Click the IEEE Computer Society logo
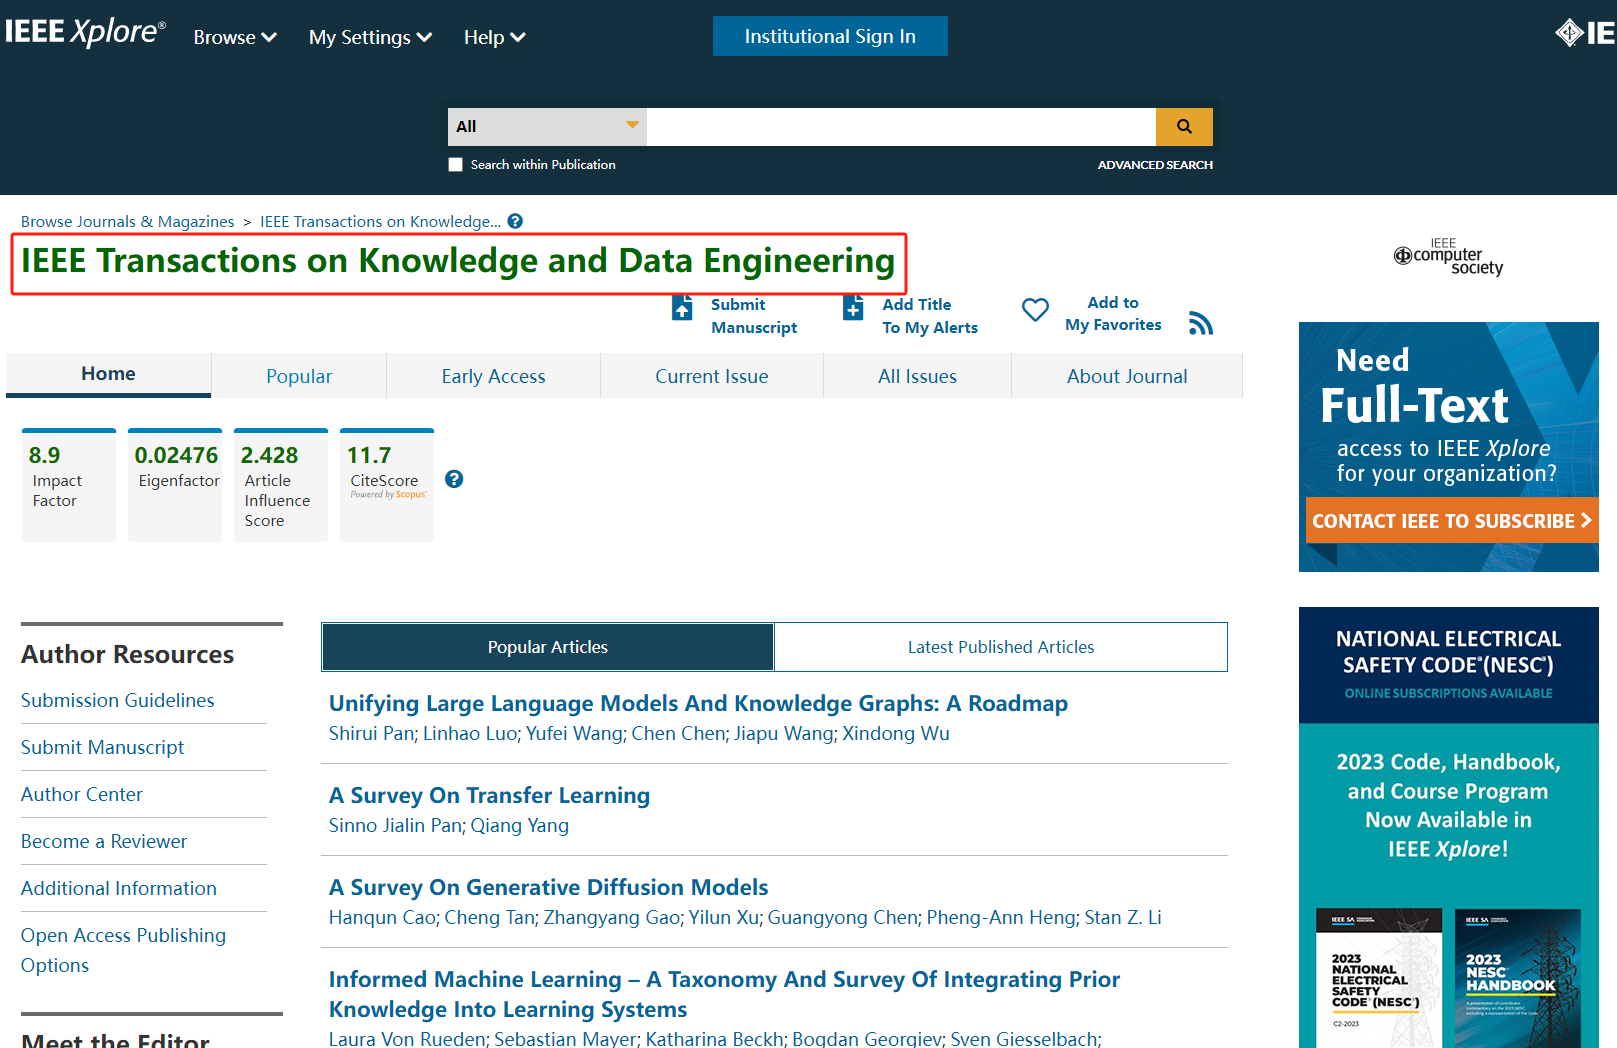 point(1449,257)
